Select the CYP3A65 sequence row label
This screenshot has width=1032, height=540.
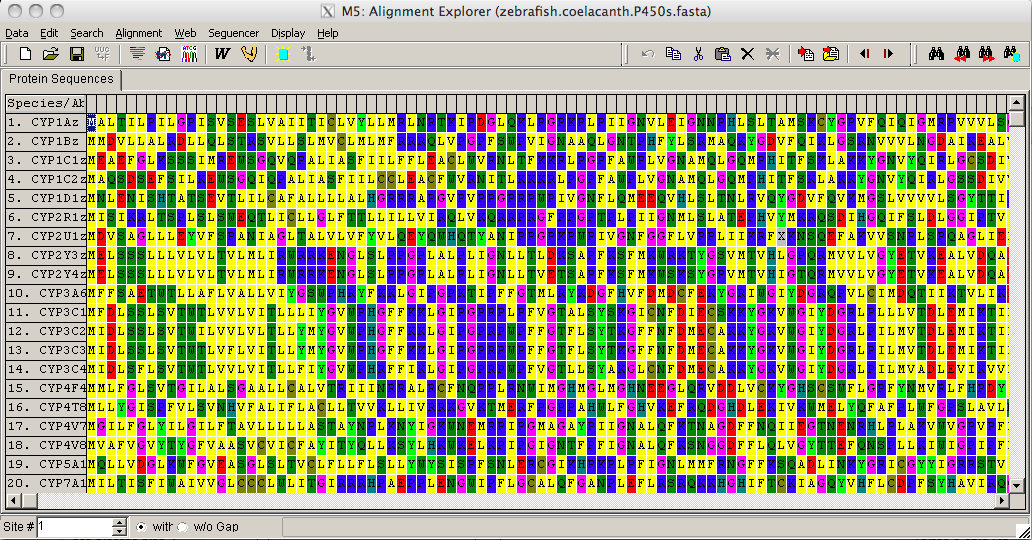tap(46, 293)
